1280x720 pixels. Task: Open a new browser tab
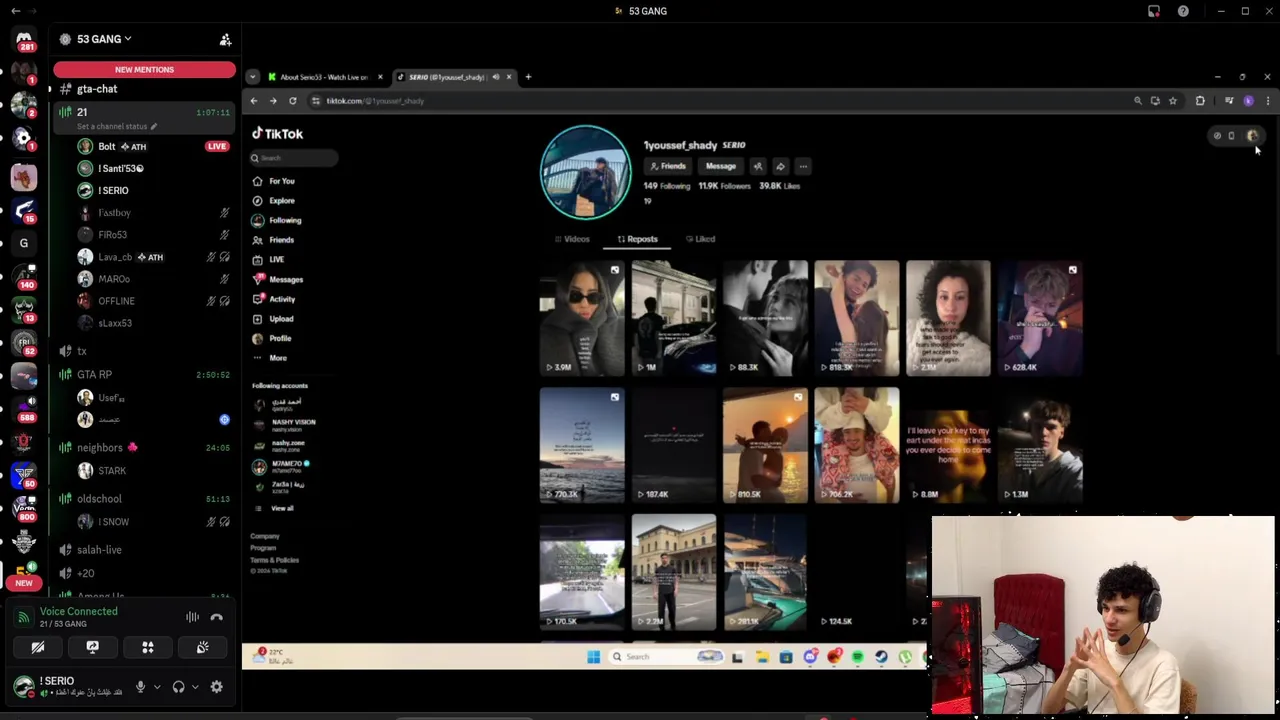pyautogui.click(x=528, y=77)
